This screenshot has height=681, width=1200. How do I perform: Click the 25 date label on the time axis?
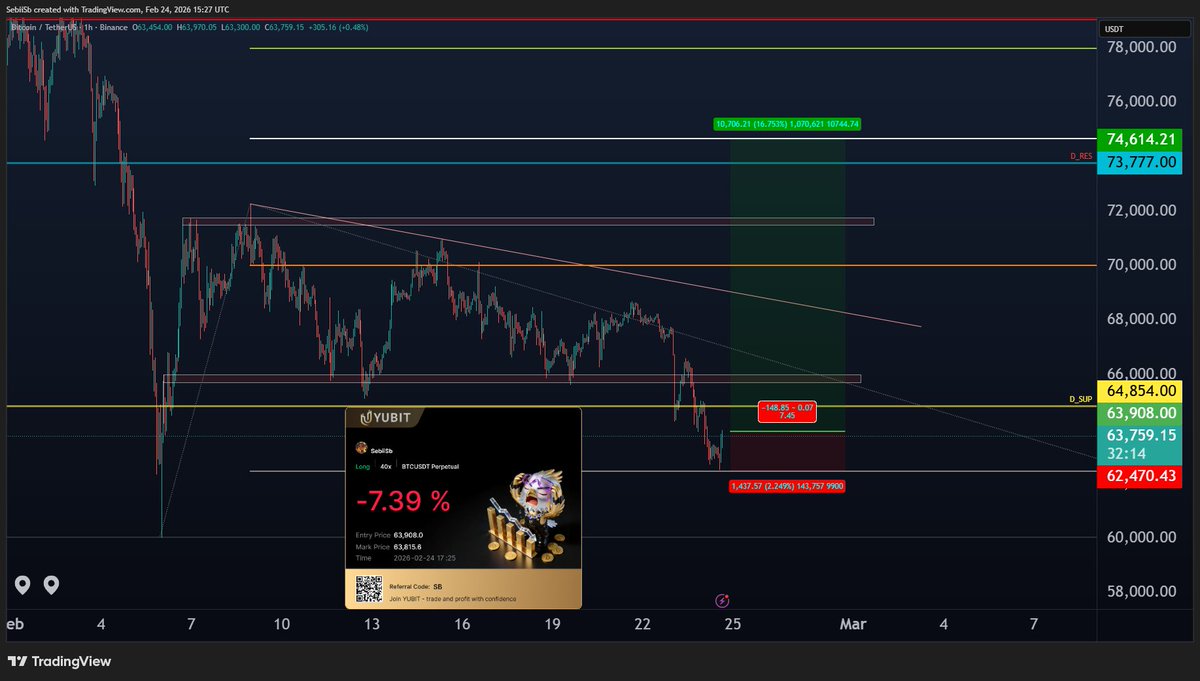(733, 624)
